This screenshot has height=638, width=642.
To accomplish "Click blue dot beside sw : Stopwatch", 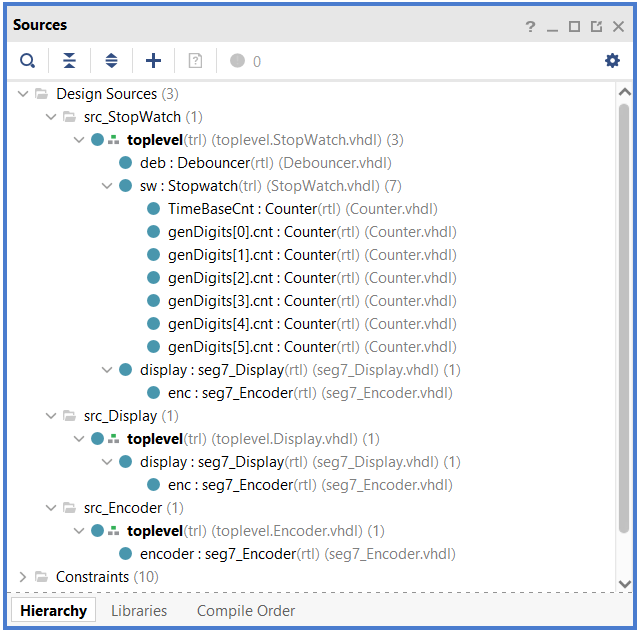I will pyautogui.click(x=125, y=186).
